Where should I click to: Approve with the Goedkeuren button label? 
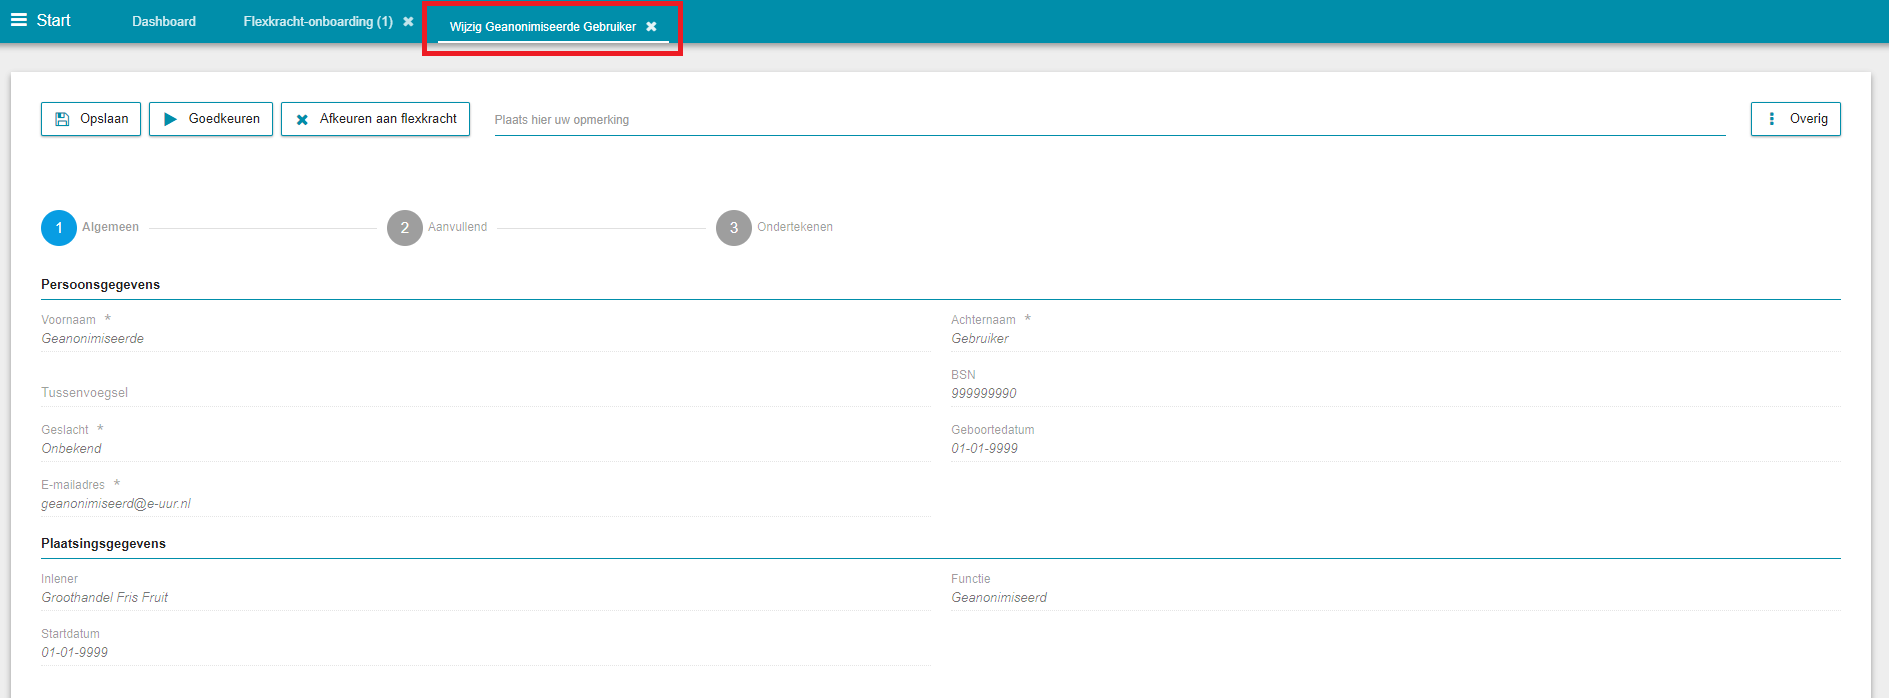pyautogui.click(x=224, y=118)
